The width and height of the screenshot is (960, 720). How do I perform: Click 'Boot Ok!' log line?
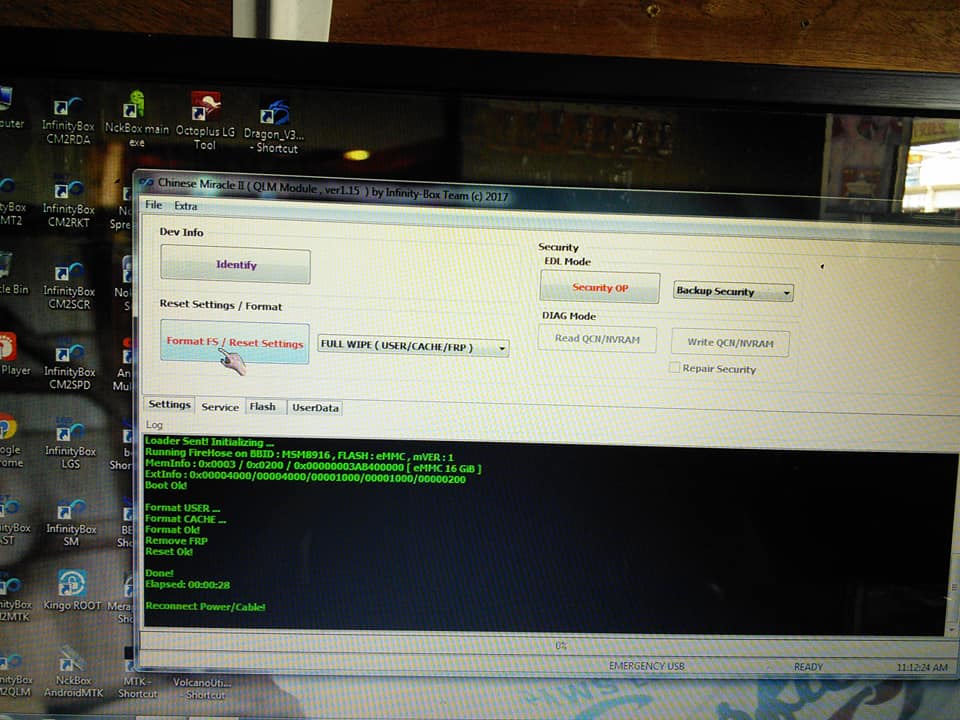[166, 485]
